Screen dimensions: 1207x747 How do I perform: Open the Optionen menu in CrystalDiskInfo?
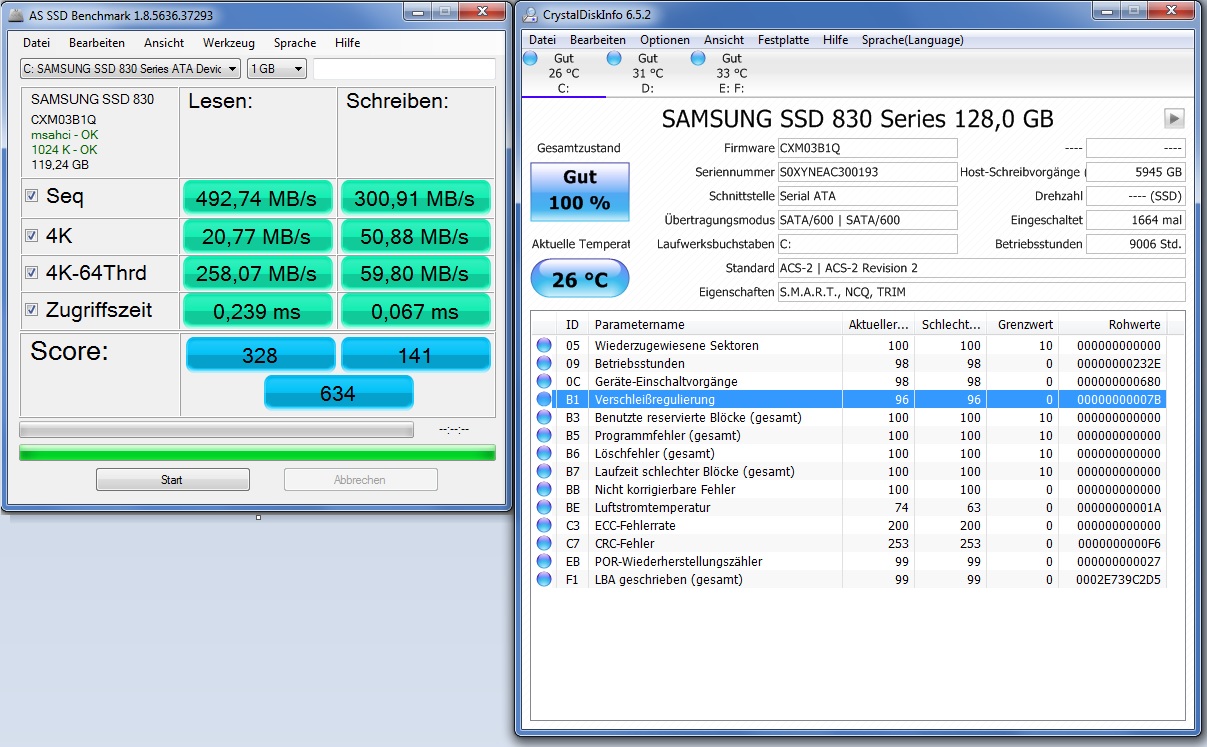(665, 40)
